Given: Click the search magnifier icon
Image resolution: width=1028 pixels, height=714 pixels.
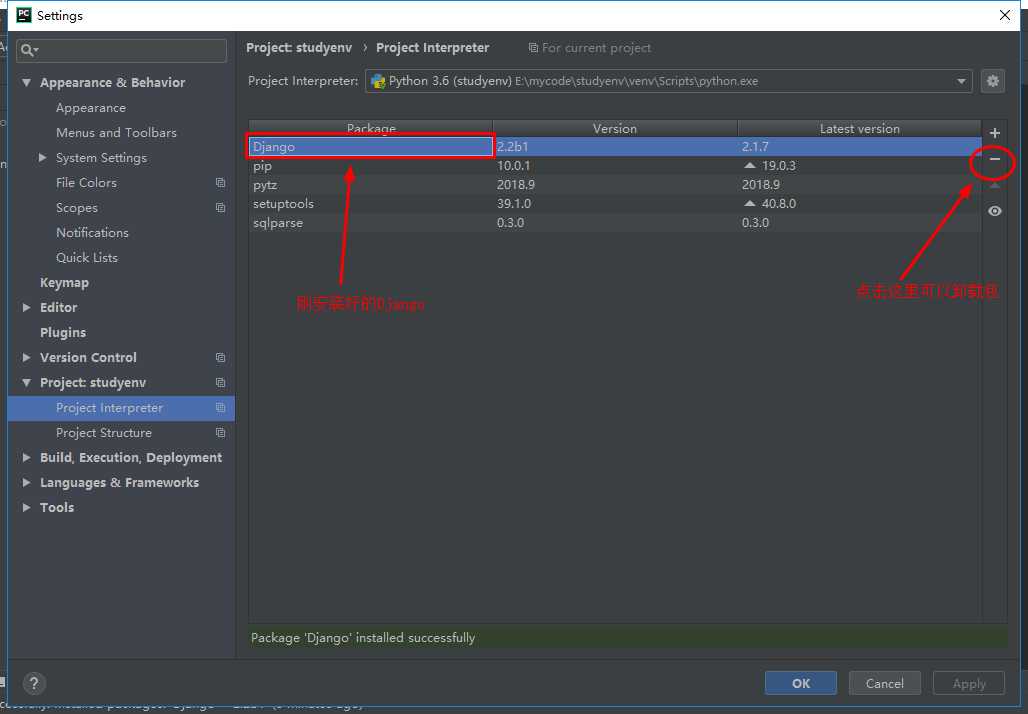Looking at the screenshot, I should tap(28, 50).
